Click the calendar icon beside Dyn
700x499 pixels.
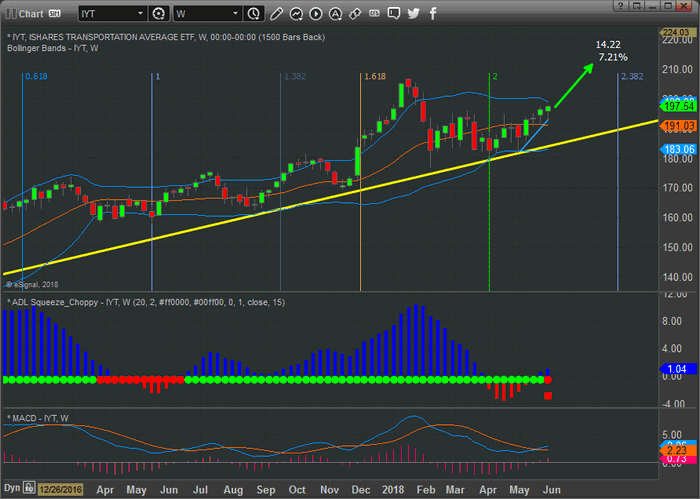28,489
